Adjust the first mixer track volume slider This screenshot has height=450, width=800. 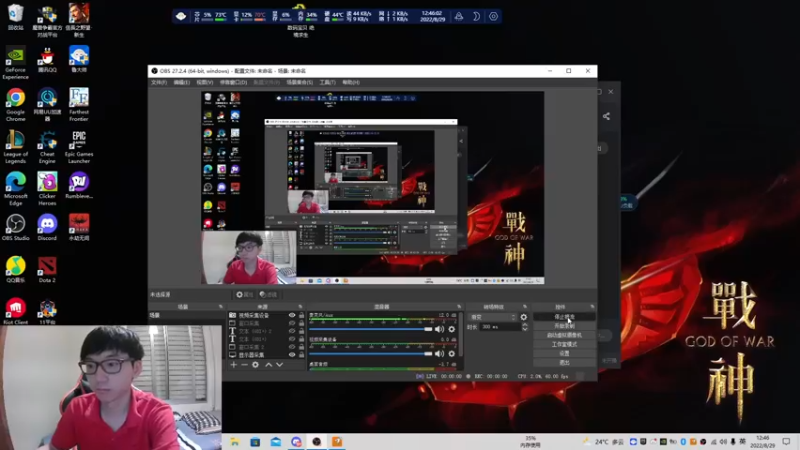[370, 329]
